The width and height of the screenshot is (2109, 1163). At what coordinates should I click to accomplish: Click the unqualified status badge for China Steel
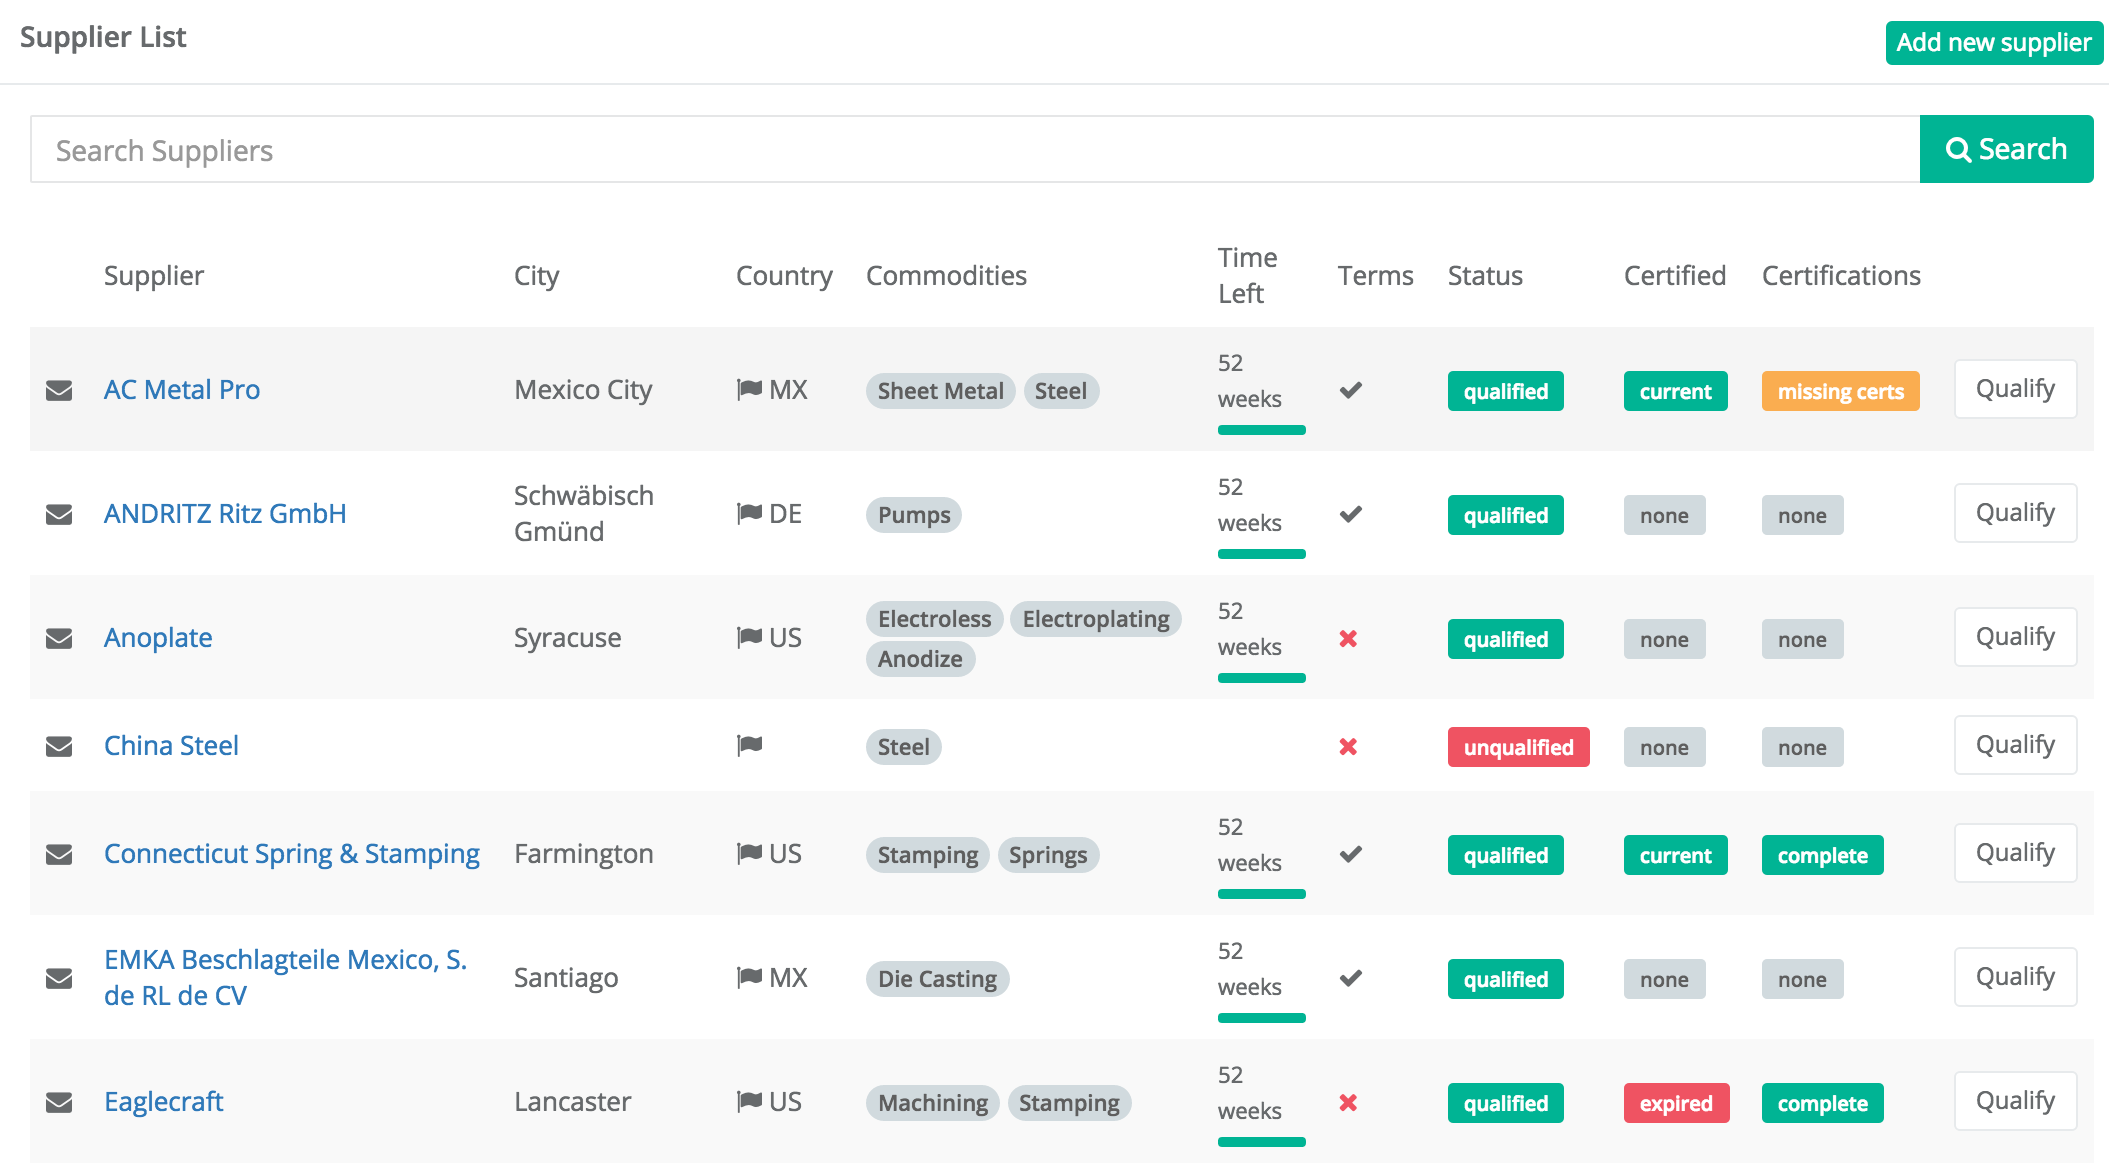(1518, 747)
